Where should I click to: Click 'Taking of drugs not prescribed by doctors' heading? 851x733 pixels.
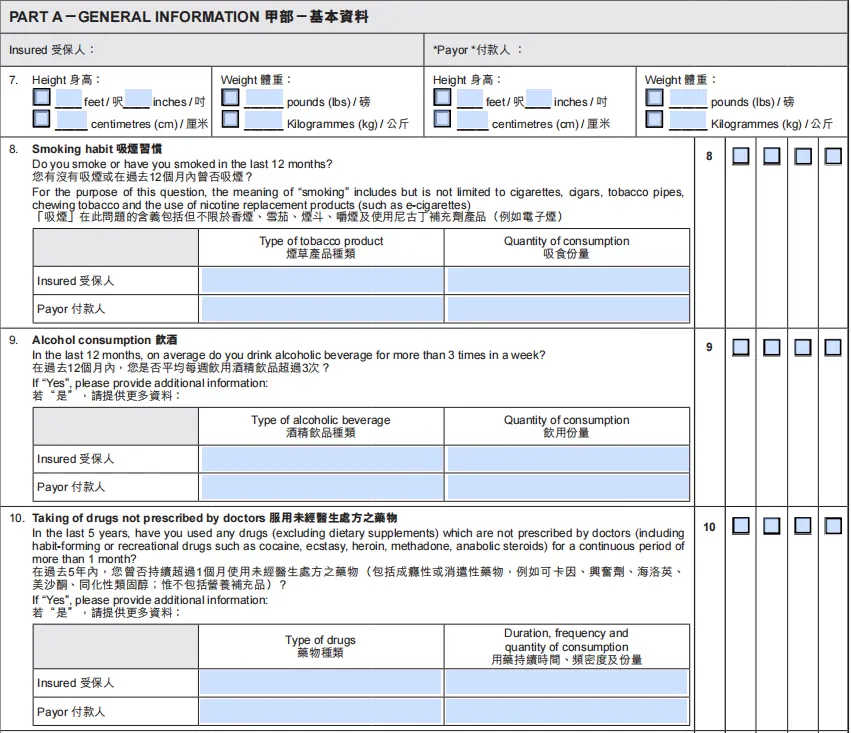tap(214, 518)
